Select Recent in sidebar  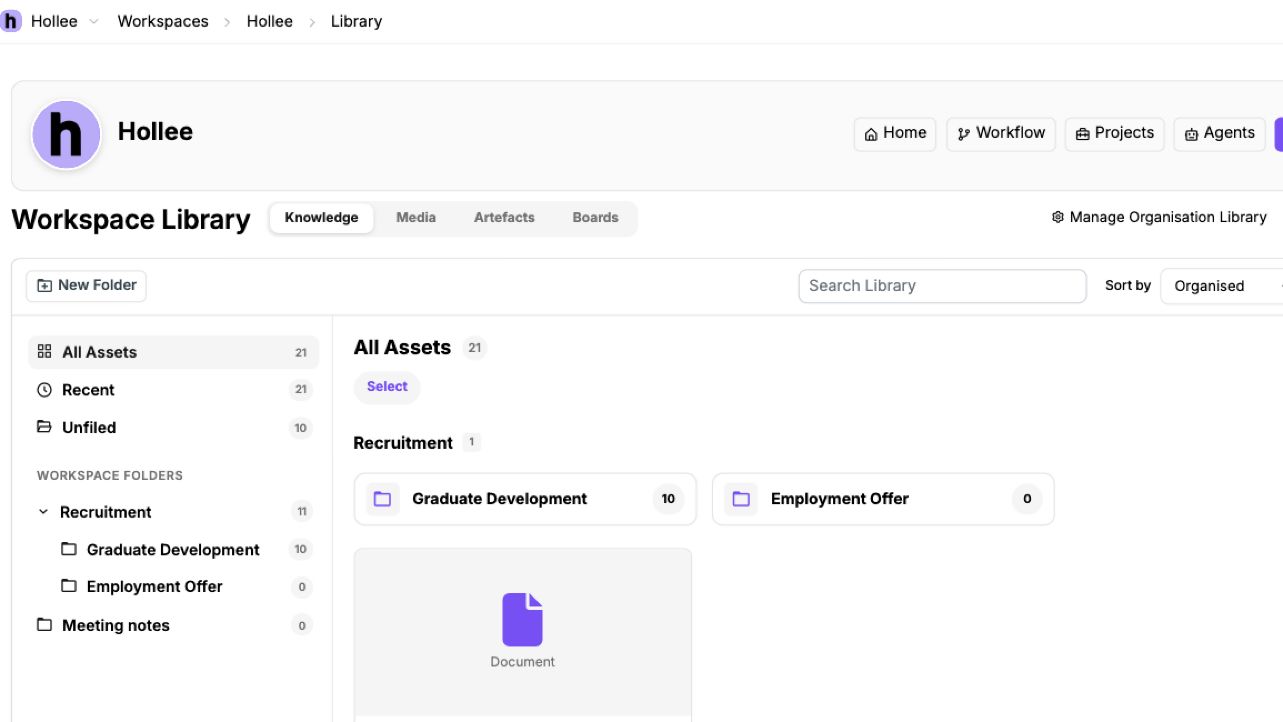[173, 390]
